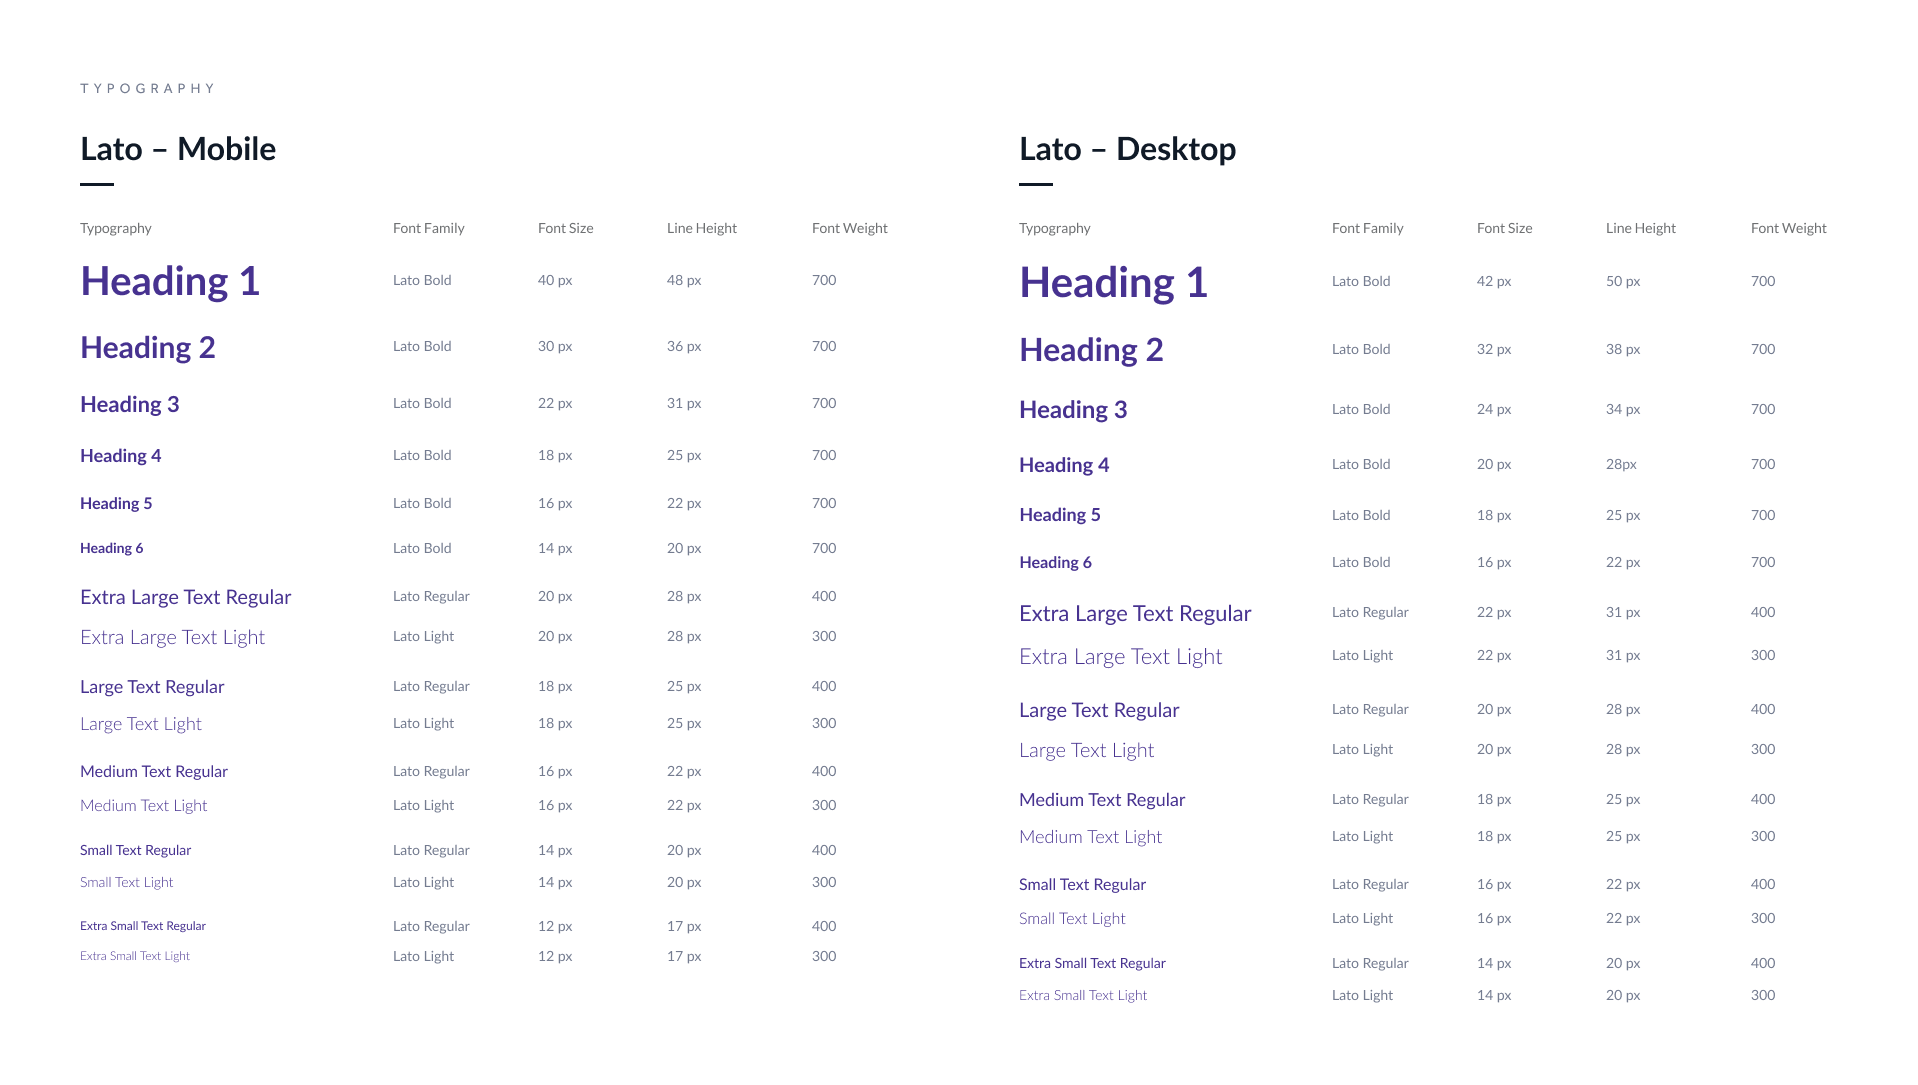
Task: Click Mobile Heading 1 '700' weight value
Action: [824, 281]
